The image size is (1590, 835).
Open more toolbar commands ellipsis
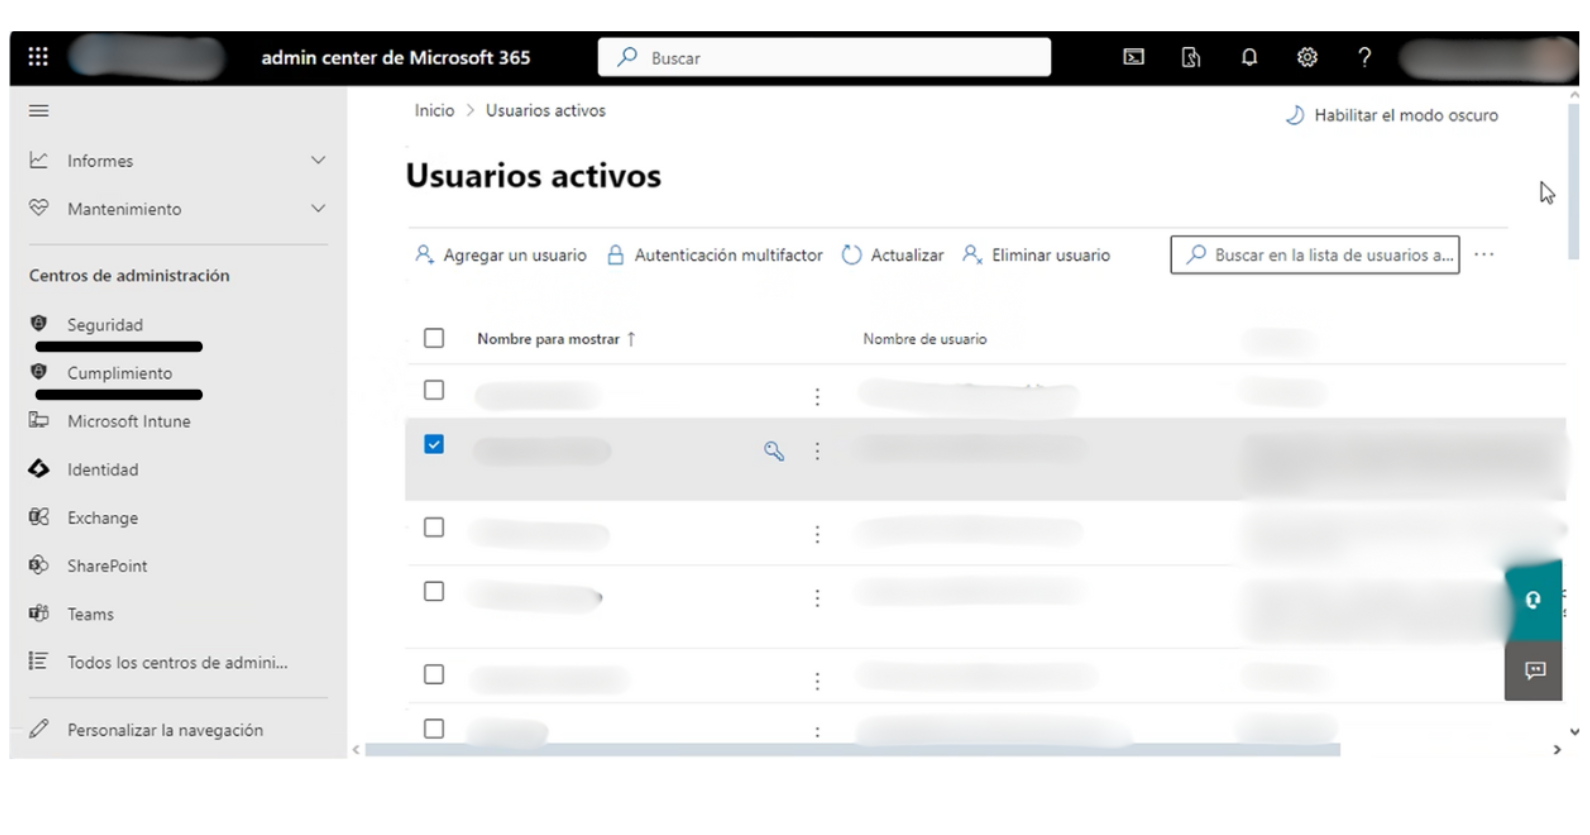pos(1484,255)
